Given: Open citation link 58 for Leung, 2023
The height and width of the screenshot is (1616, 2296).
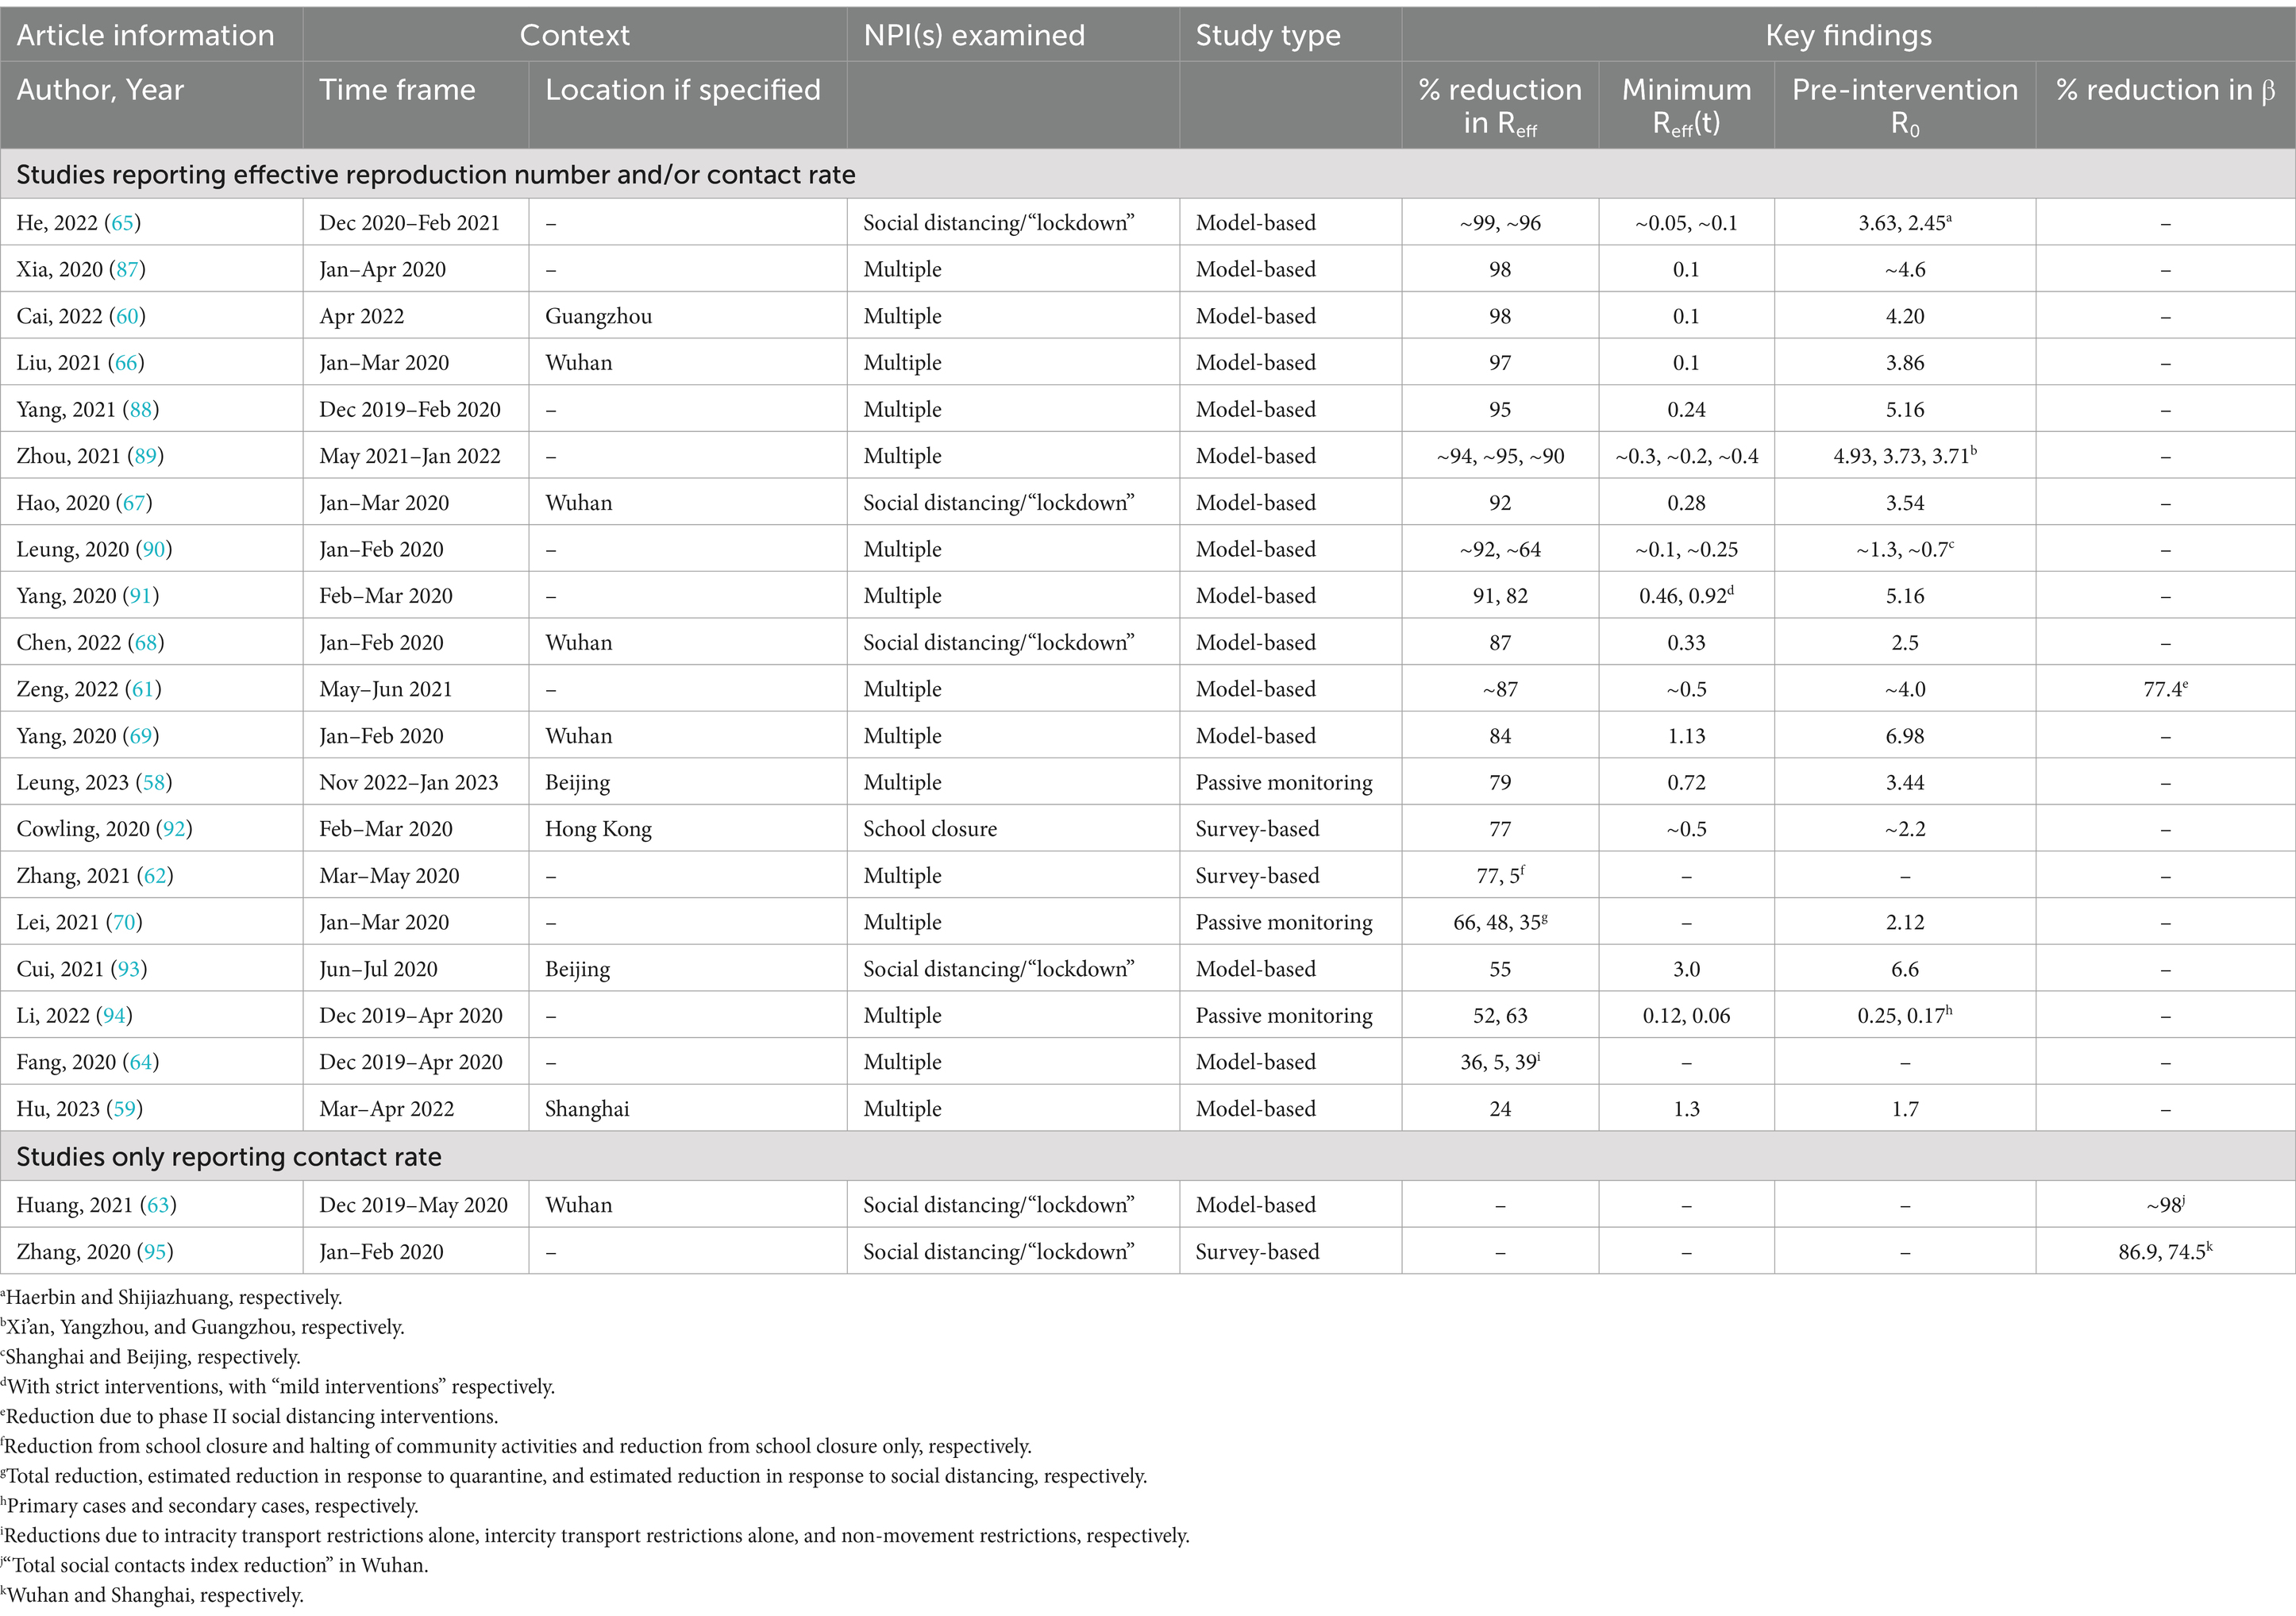Looking at the screenshot, I should (x=154, y=783).
